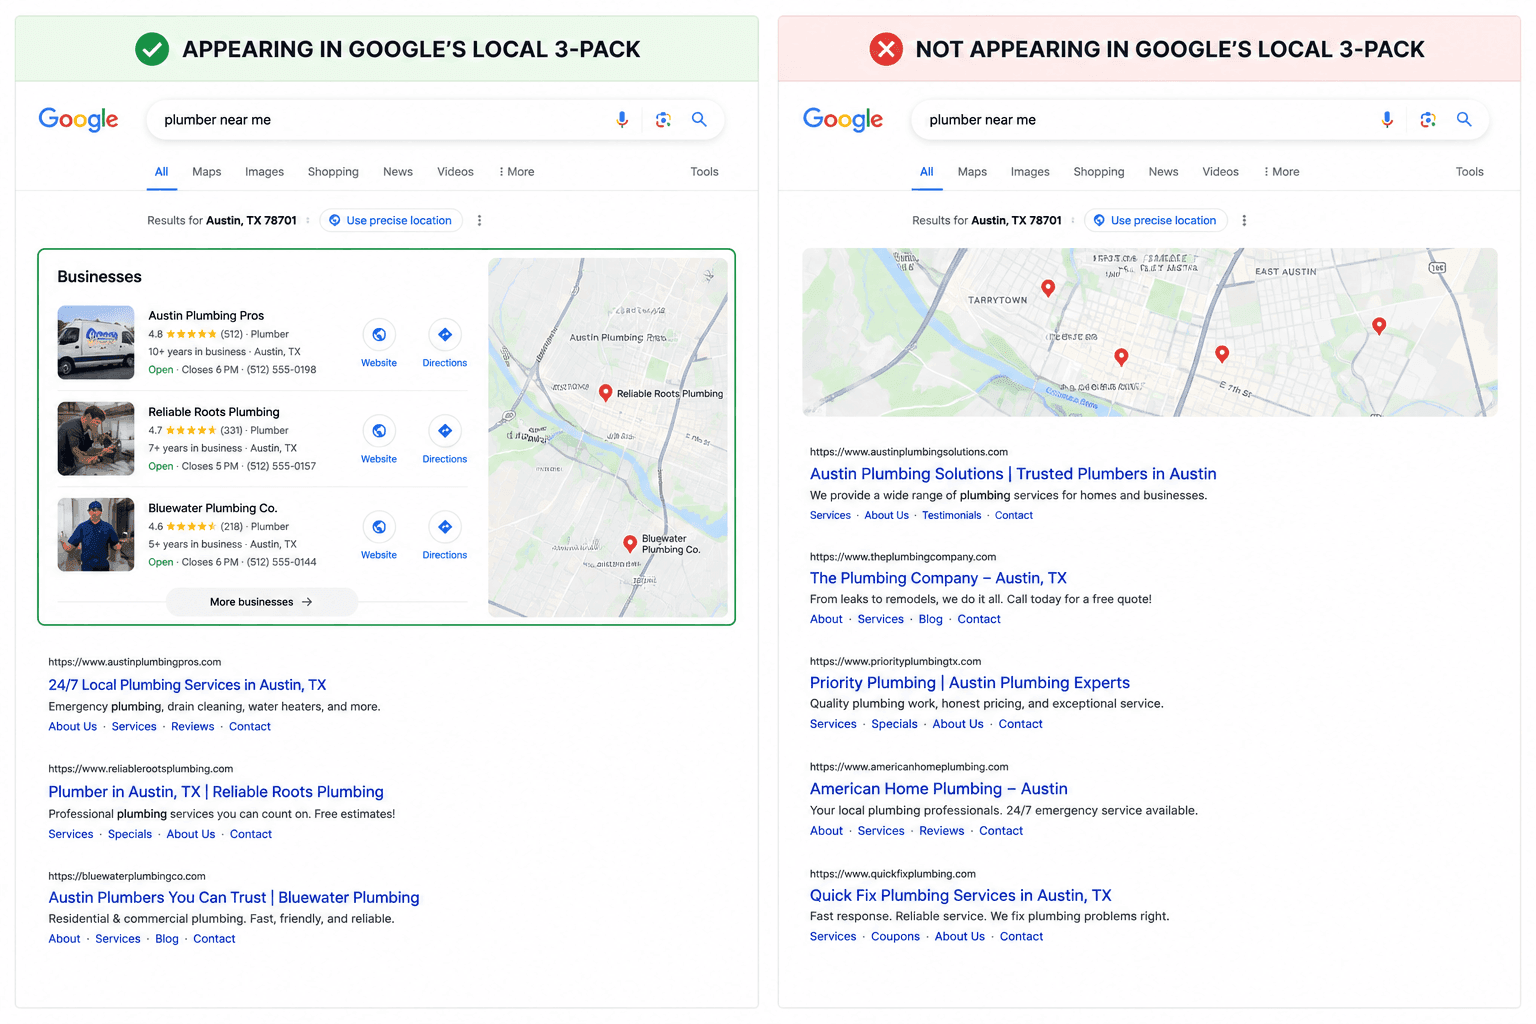Viewport: 1536px width, 1024px height.
Task: Open Austin Plumbers You Can Trust Bluewater link
Action: pyautogui.click(x=234, y=898)
